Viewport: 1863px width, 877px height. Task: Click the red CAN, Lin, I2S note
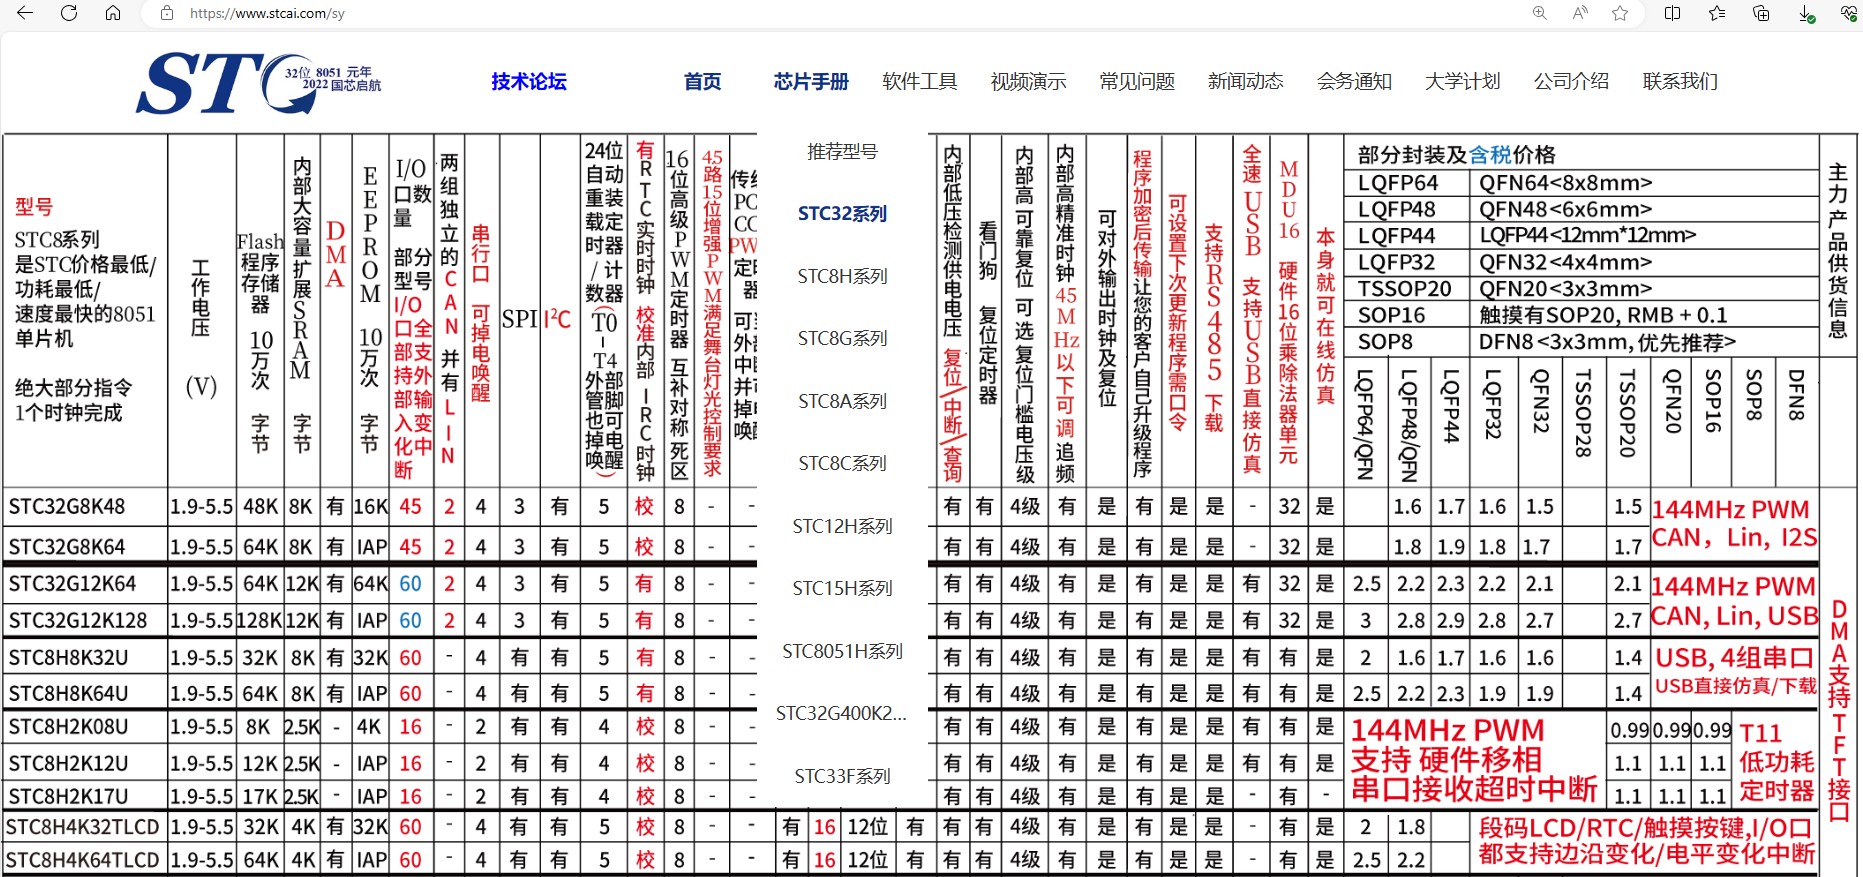(1734, 538)
